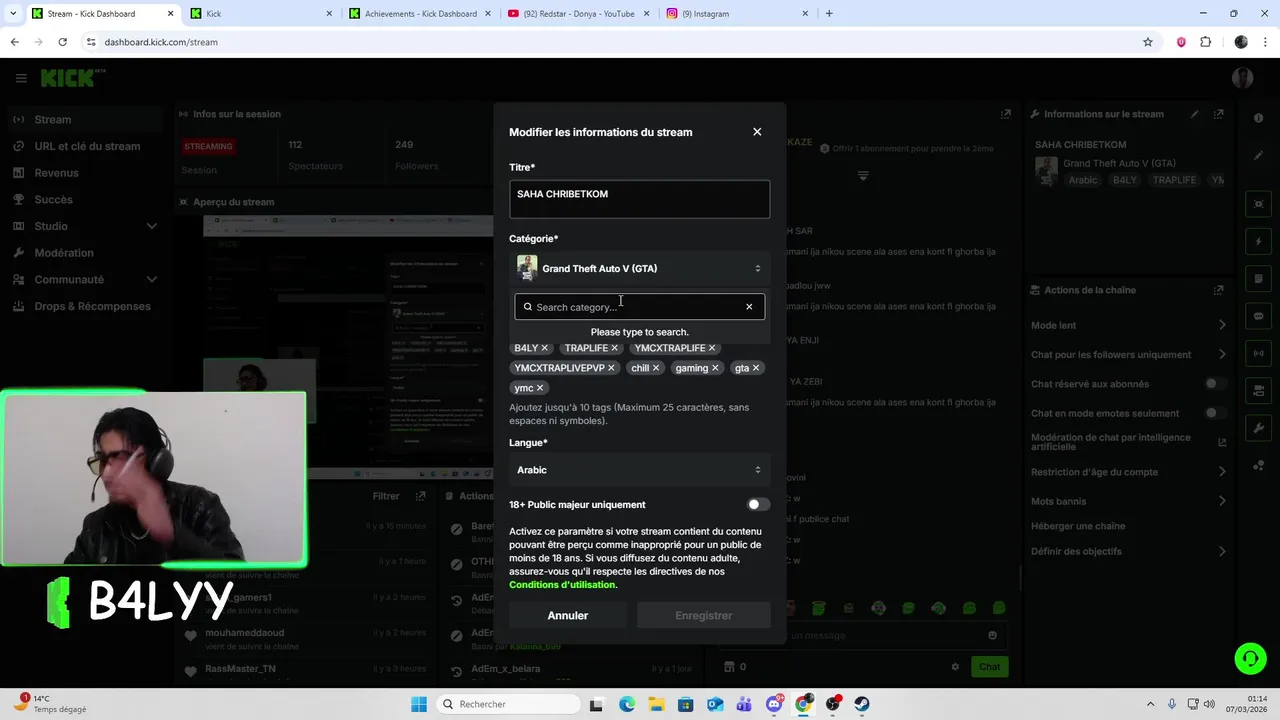The image size is (1280, 720).
Task: Expand Chat pour les followers uniquement
Action: coord(1128,354)
